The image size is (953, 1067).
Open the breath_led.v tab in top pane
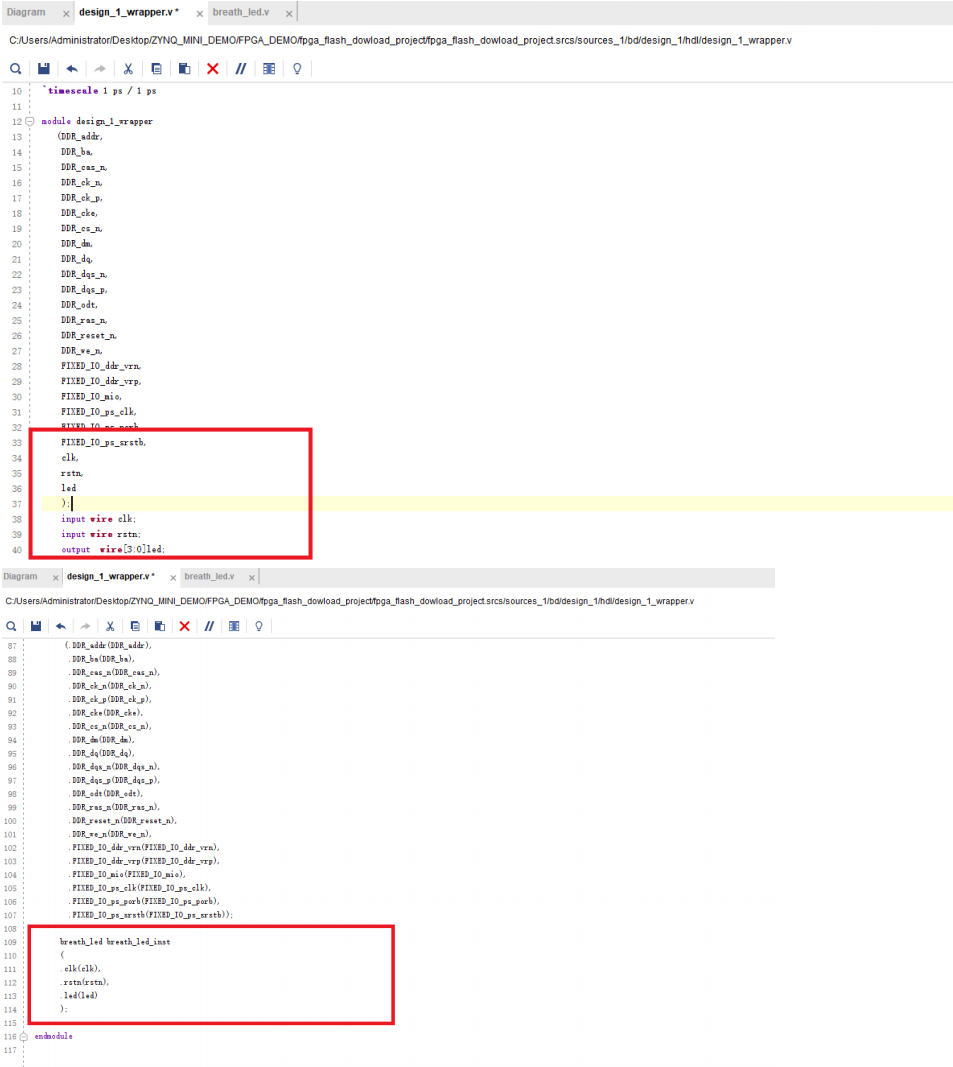(x=240, y=12)
